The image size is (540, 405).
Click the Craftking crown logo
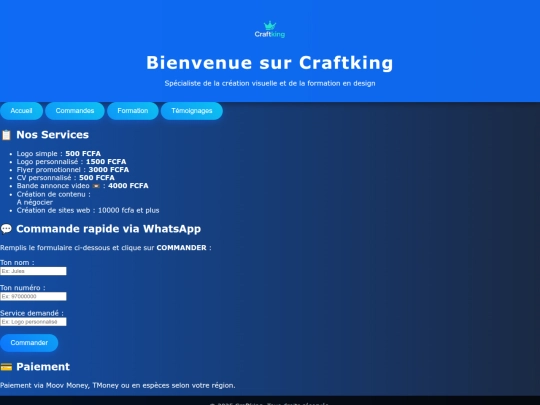pyautogui.click(x=270, y=29)
